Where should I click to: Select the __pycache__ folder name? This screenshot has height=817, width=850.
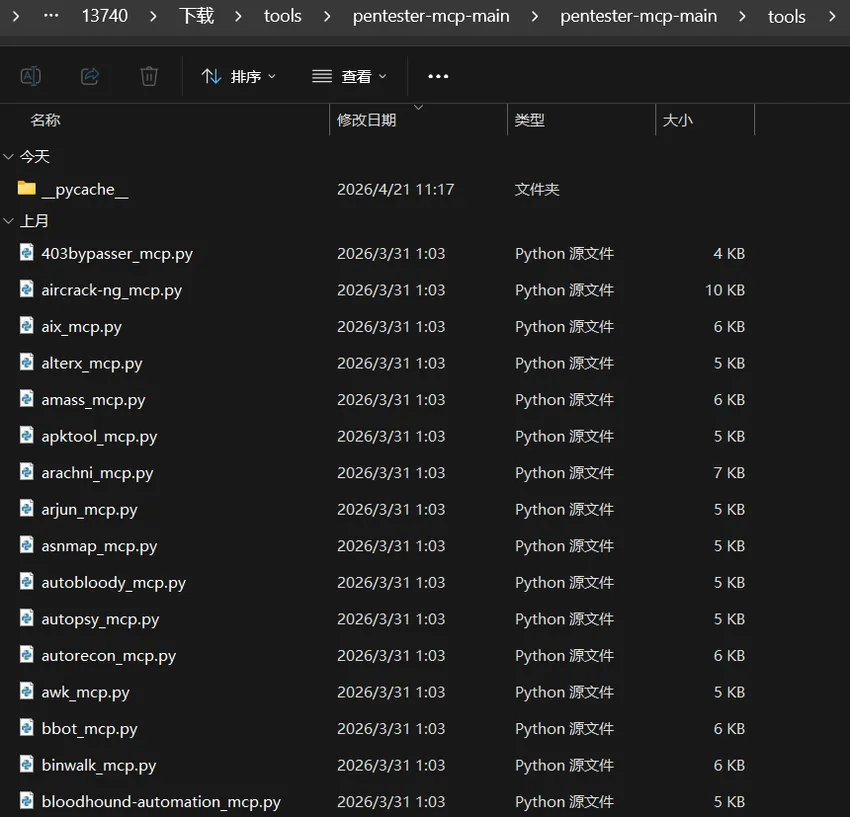tap(85, 190)
